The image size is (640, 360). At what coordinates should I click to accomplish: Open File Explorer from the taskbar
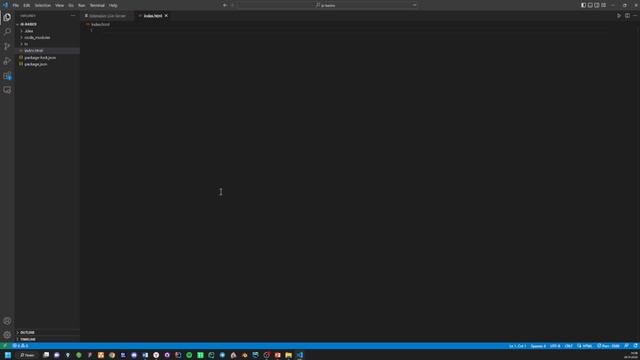click(289, 355)
